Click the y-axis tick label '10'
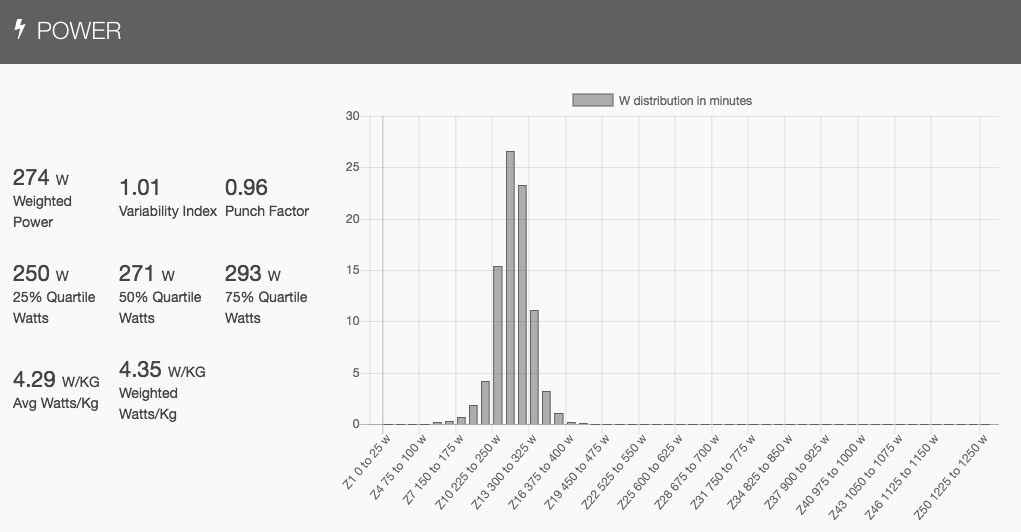 coord(352,321)
